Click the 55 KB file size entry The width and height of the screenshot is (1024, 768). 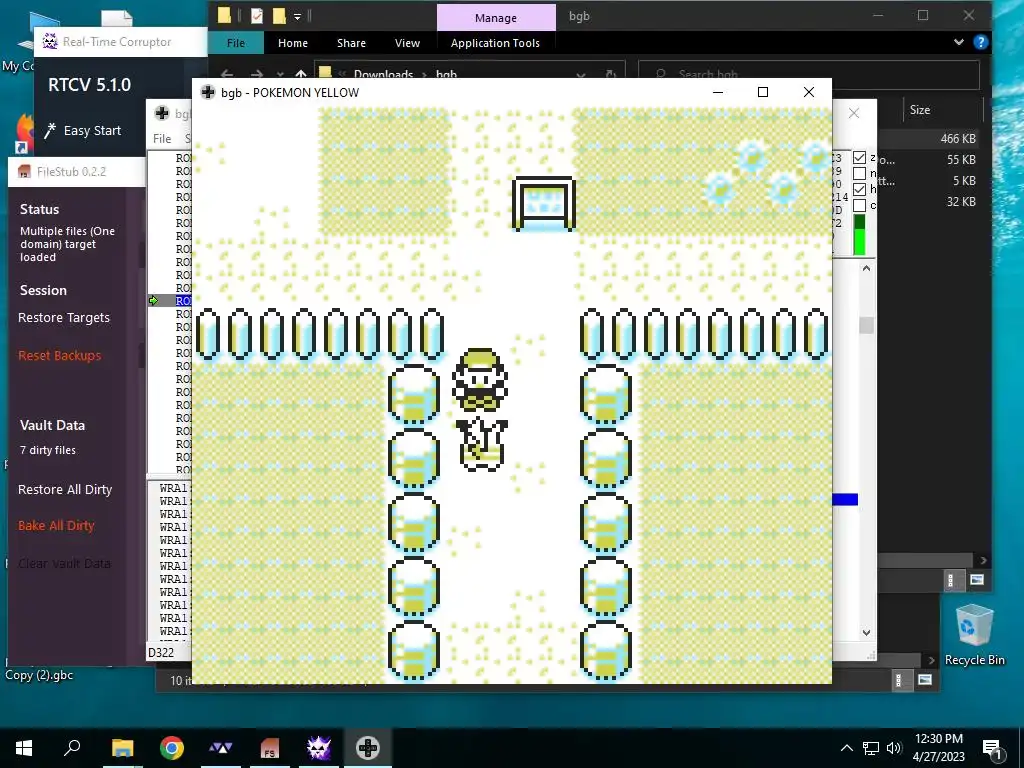[x=961, y=159]
